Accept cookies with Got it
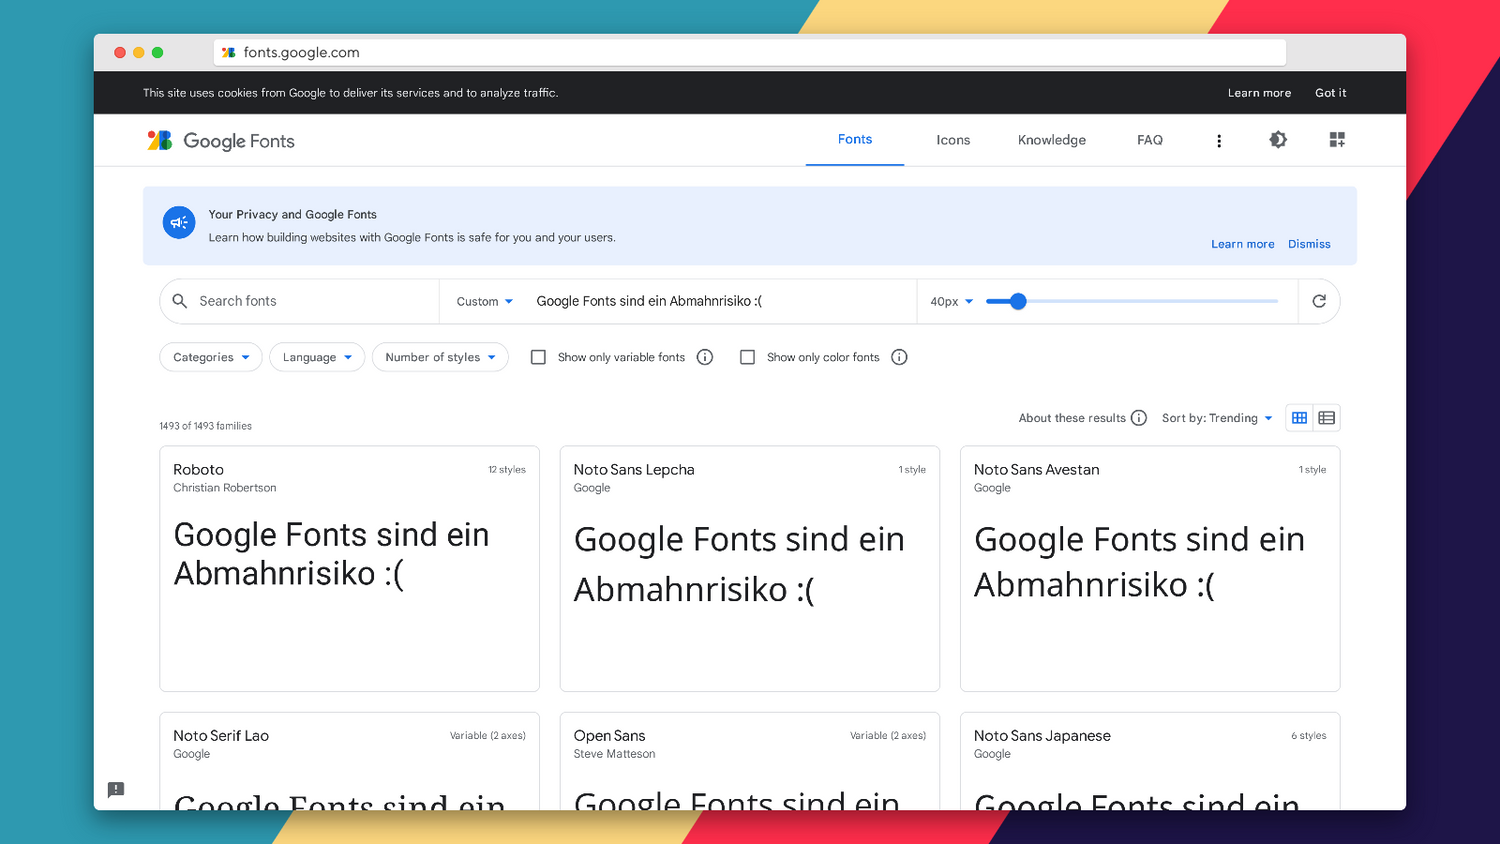This screenshot has height=844, width=1500. click(1330, 92)
